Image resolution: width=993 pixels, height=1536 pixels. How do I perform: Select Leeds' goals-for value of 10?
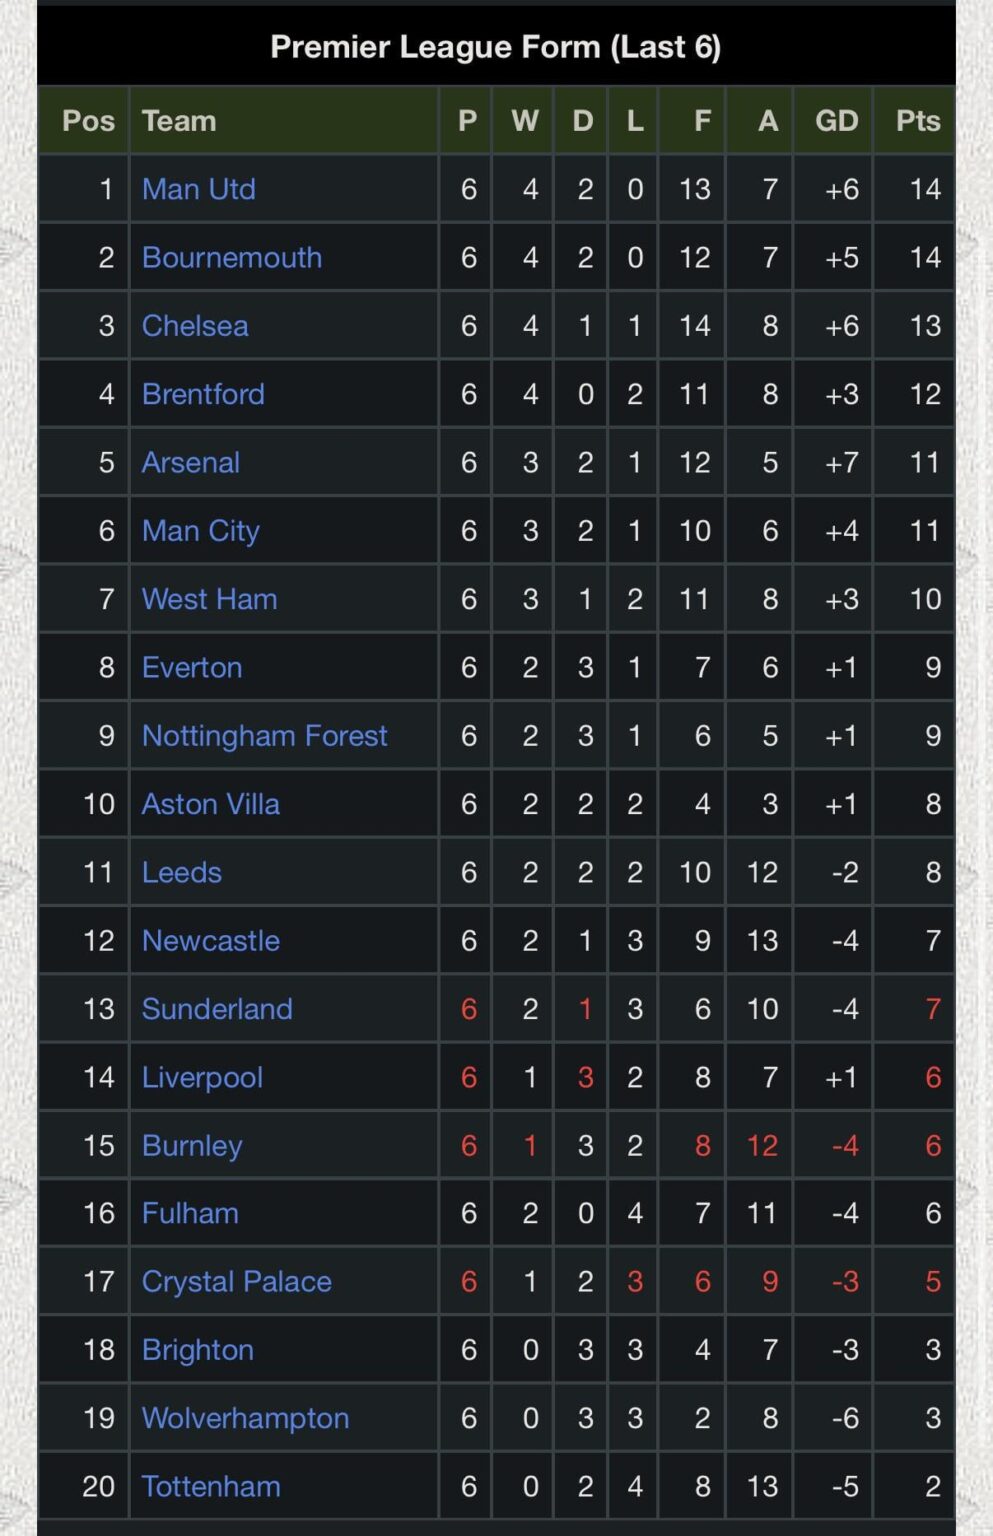click(691, 872)
